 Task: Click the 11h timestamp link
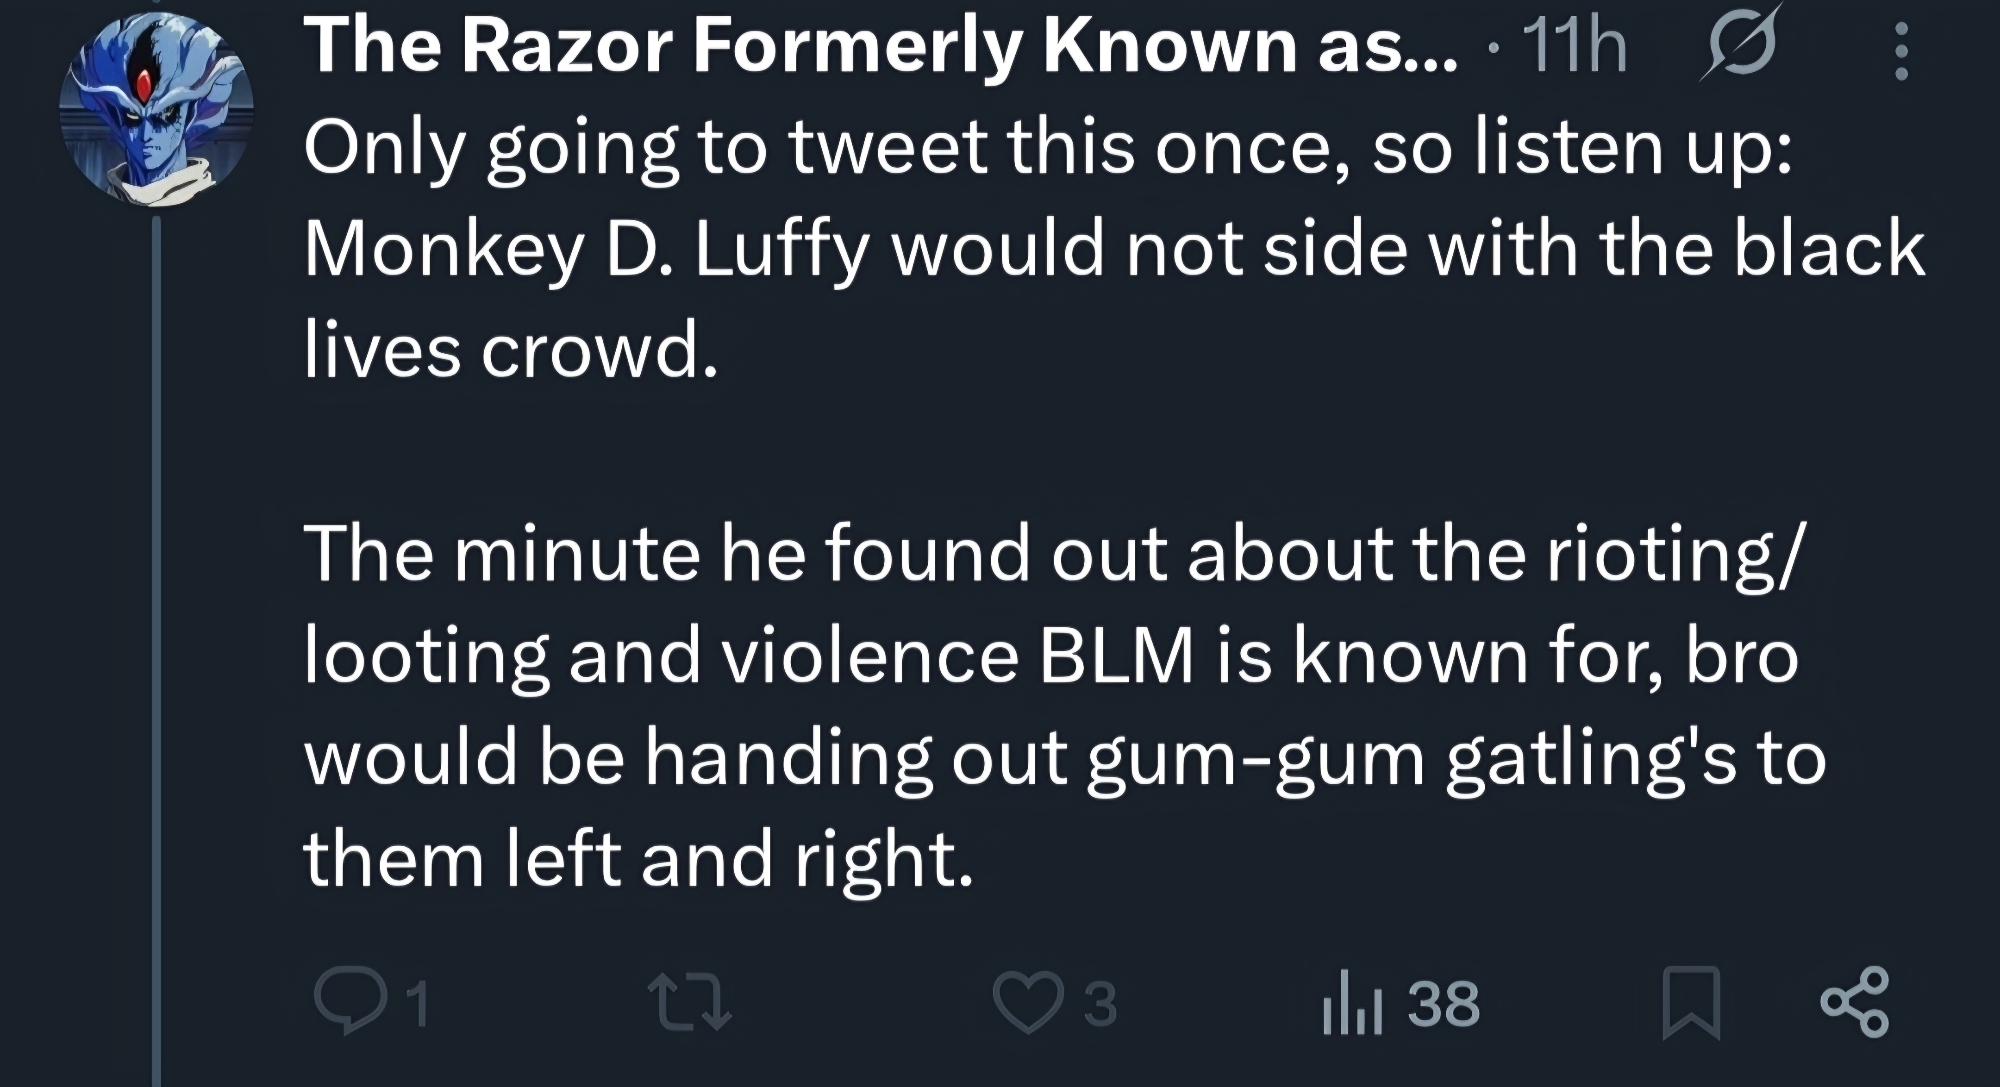pos(1574,46)
